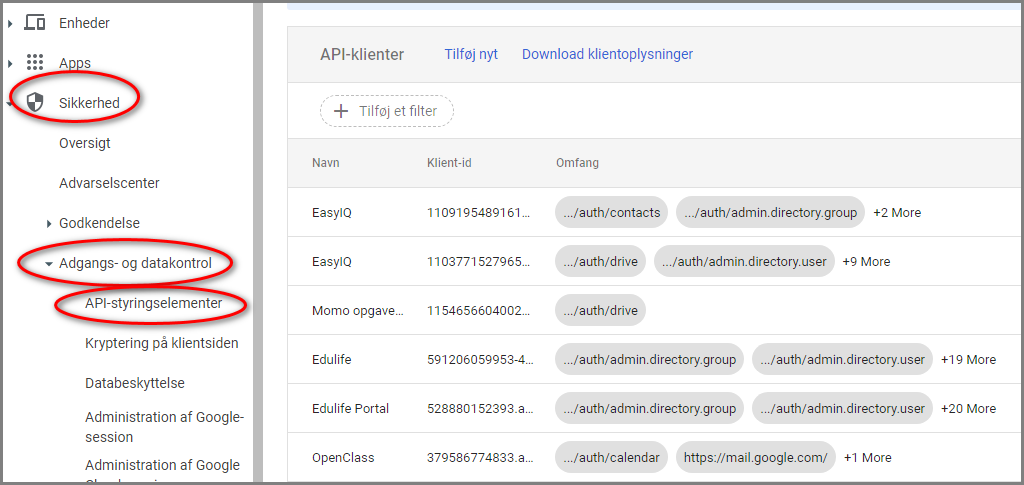Click .../auth/admin.directory.user chip in EasyIQ row

(744, 262)
